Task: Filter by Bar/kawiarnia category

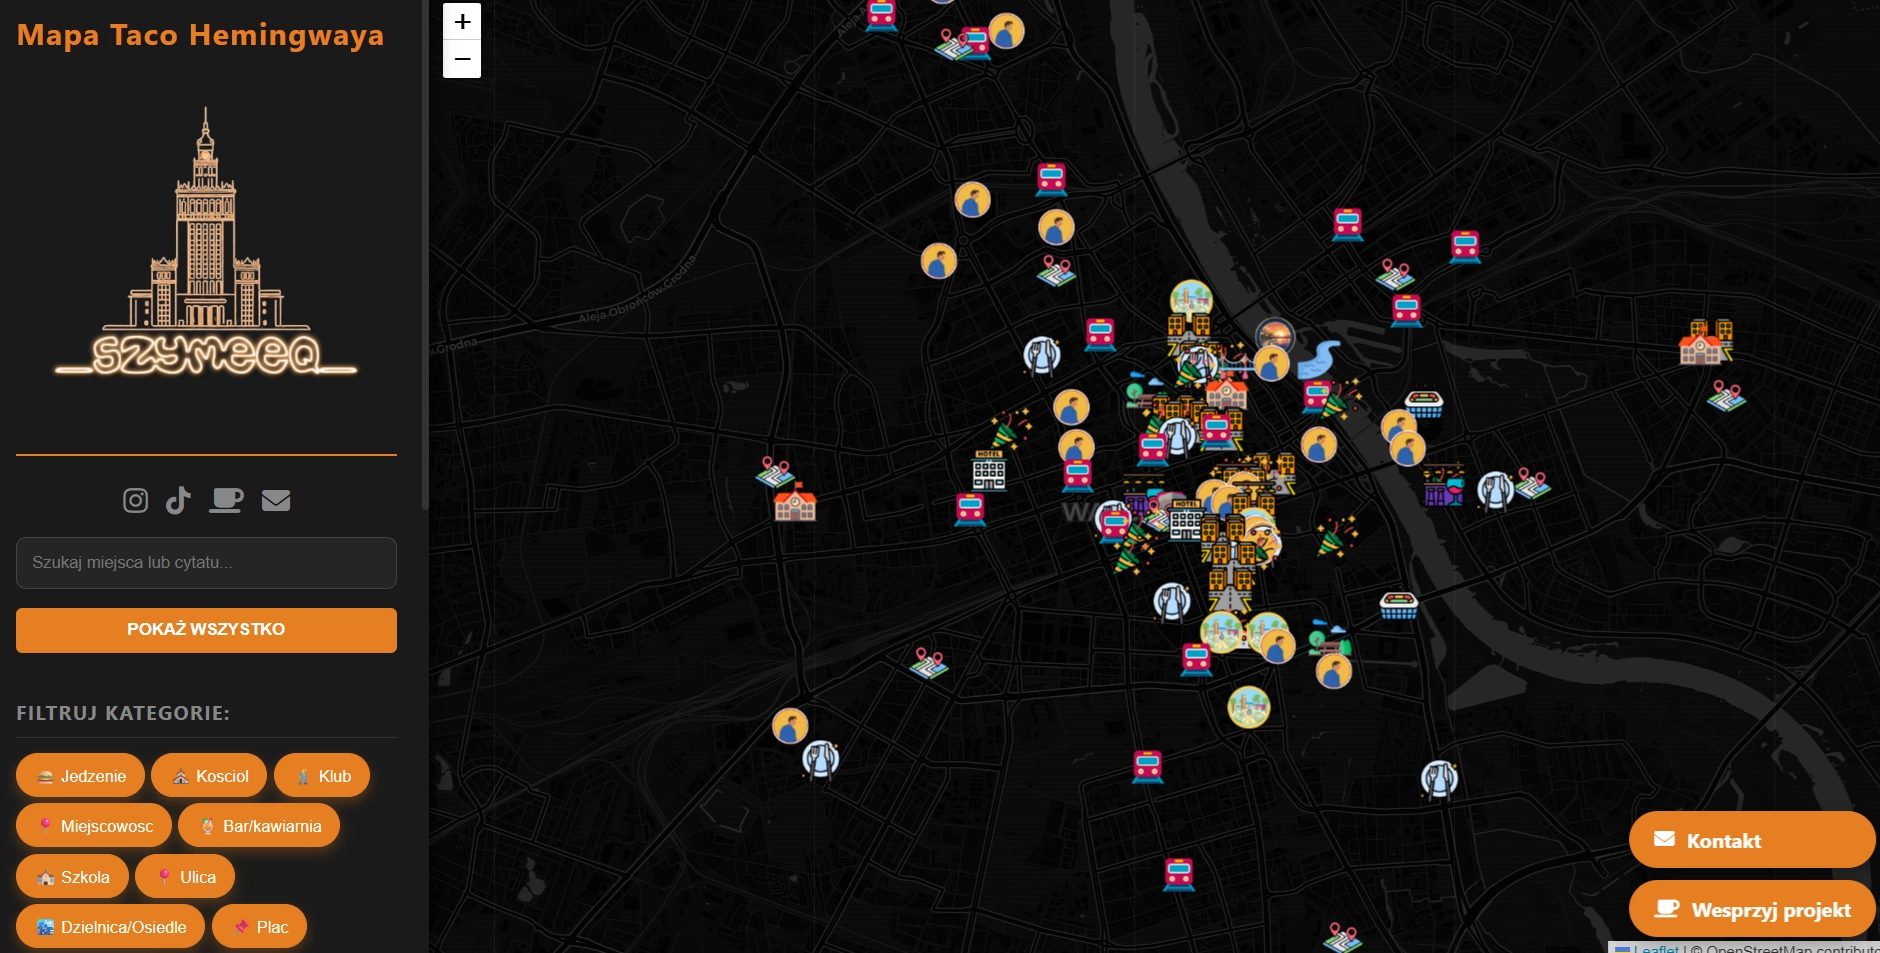Action: coord(259,826)
